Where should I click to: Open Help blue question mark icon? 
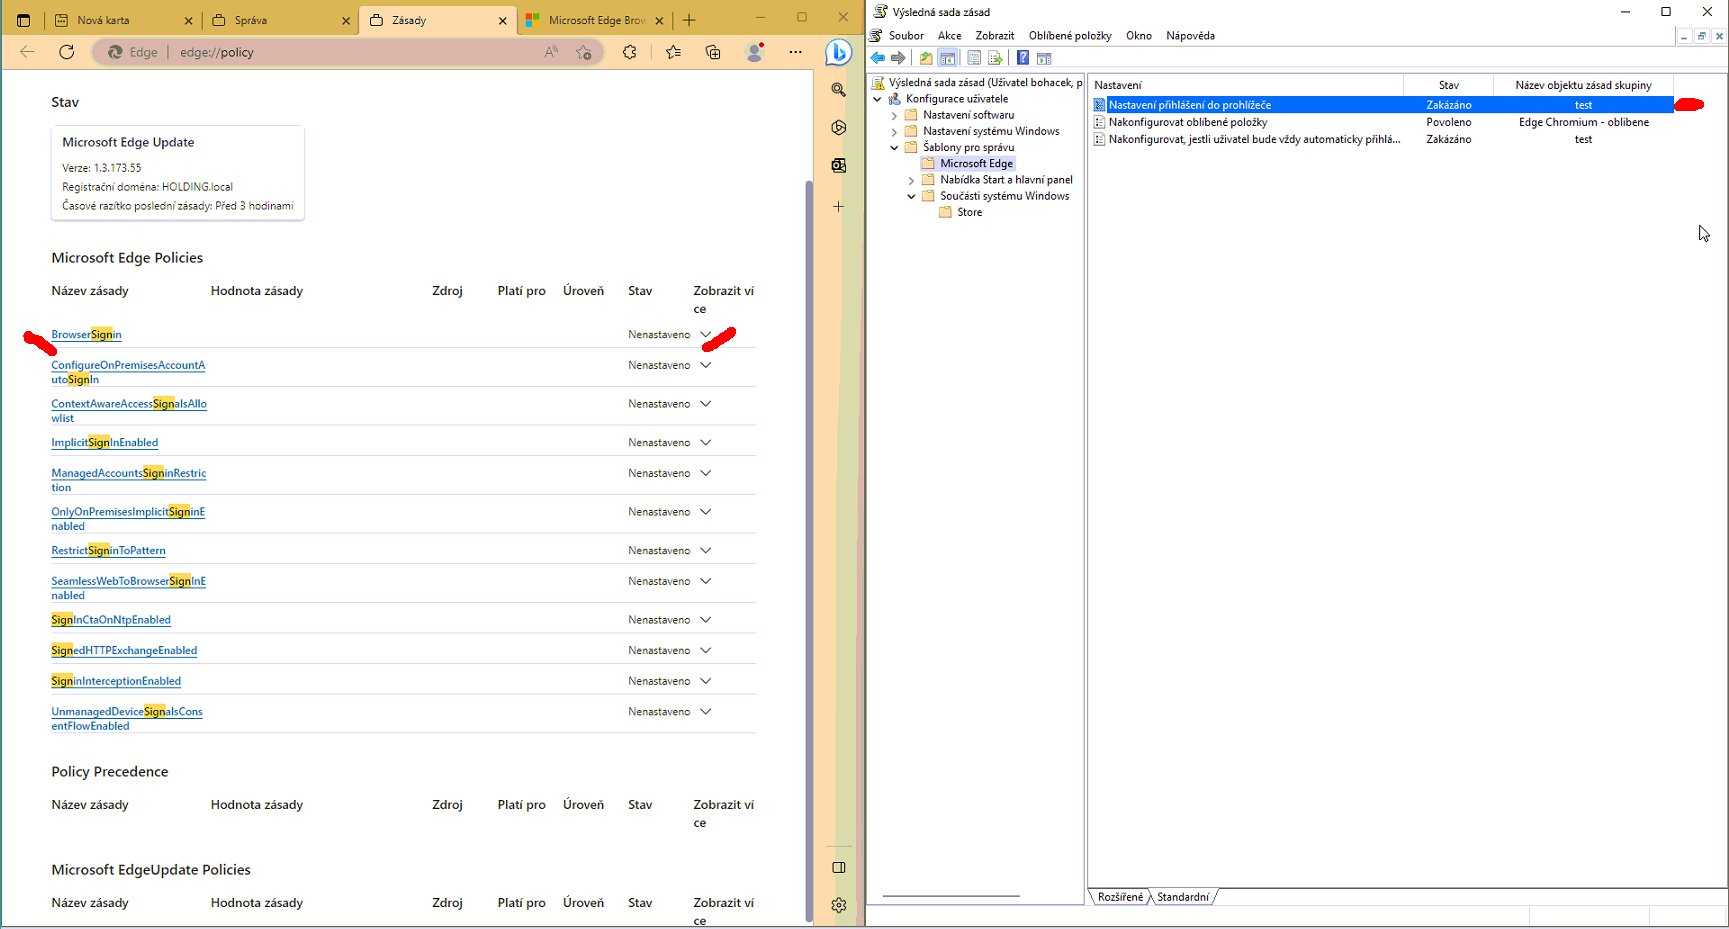click(x=1023, y=58)
